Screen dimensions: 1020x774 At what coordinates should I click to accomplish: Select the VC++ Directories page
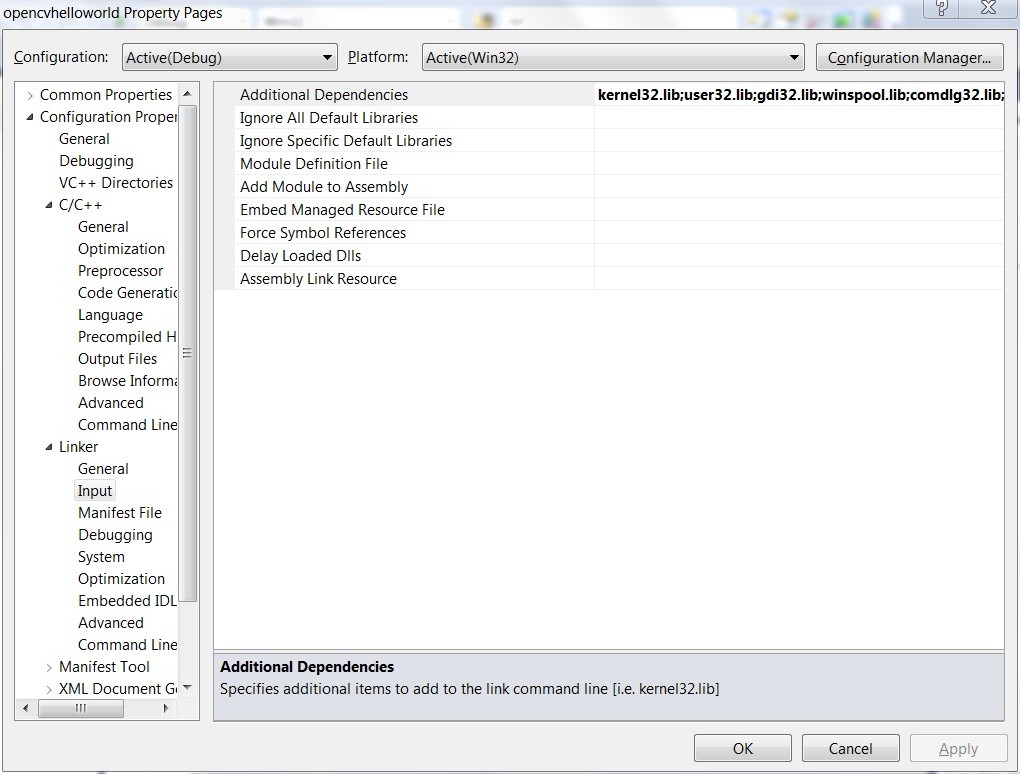click(x=115, y=182)
